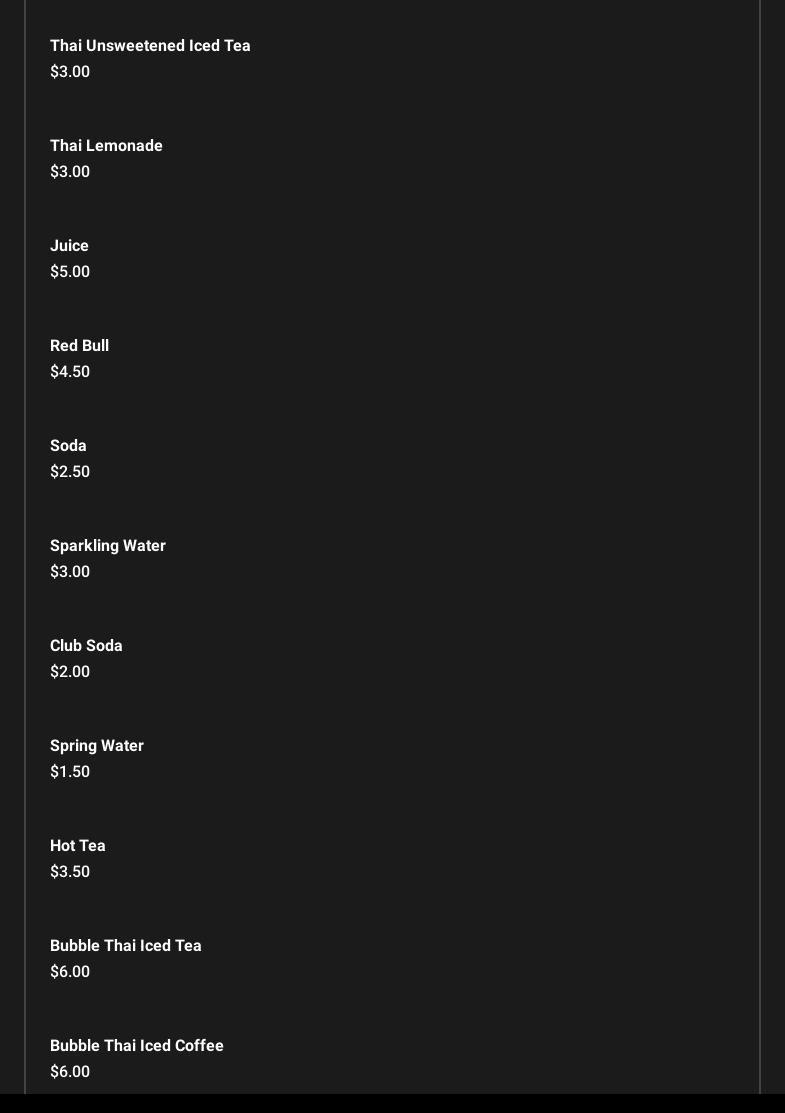Click the $3.50 price under Hot Tea
The image size is (785, 1113).
coord(70,872)
